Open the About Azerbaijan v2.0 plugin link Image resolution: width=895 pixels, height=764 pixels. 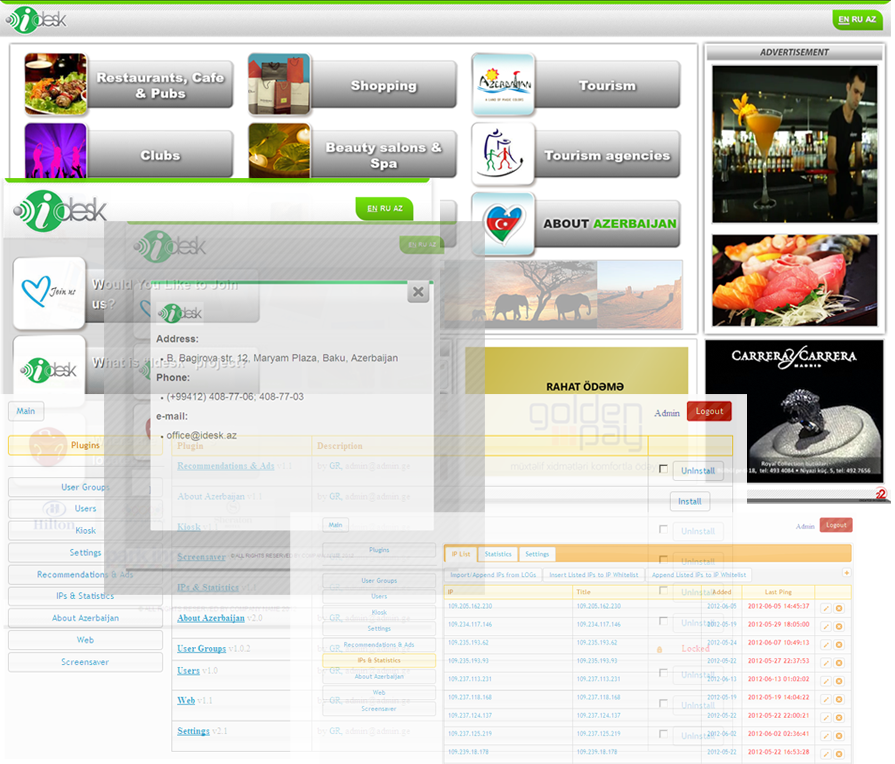(211, 618)
